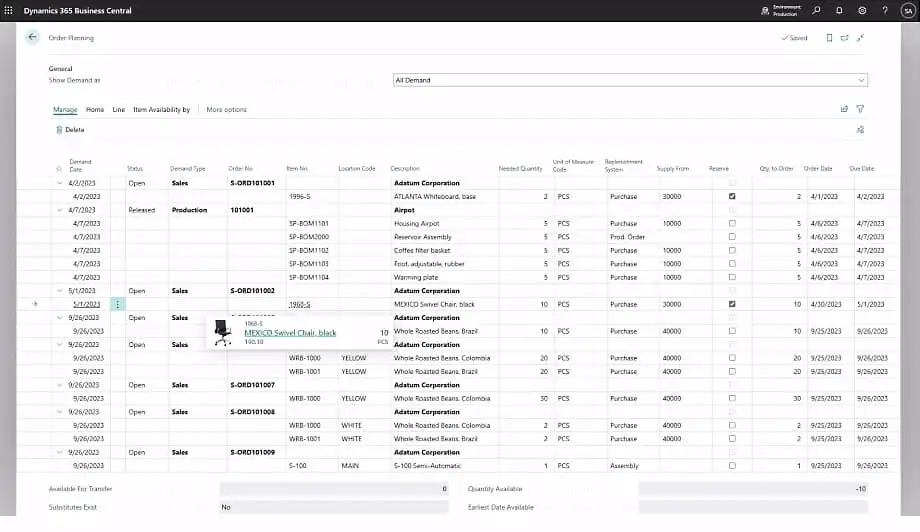Click the Dynamics 365 Business Central title

[77, 11]
